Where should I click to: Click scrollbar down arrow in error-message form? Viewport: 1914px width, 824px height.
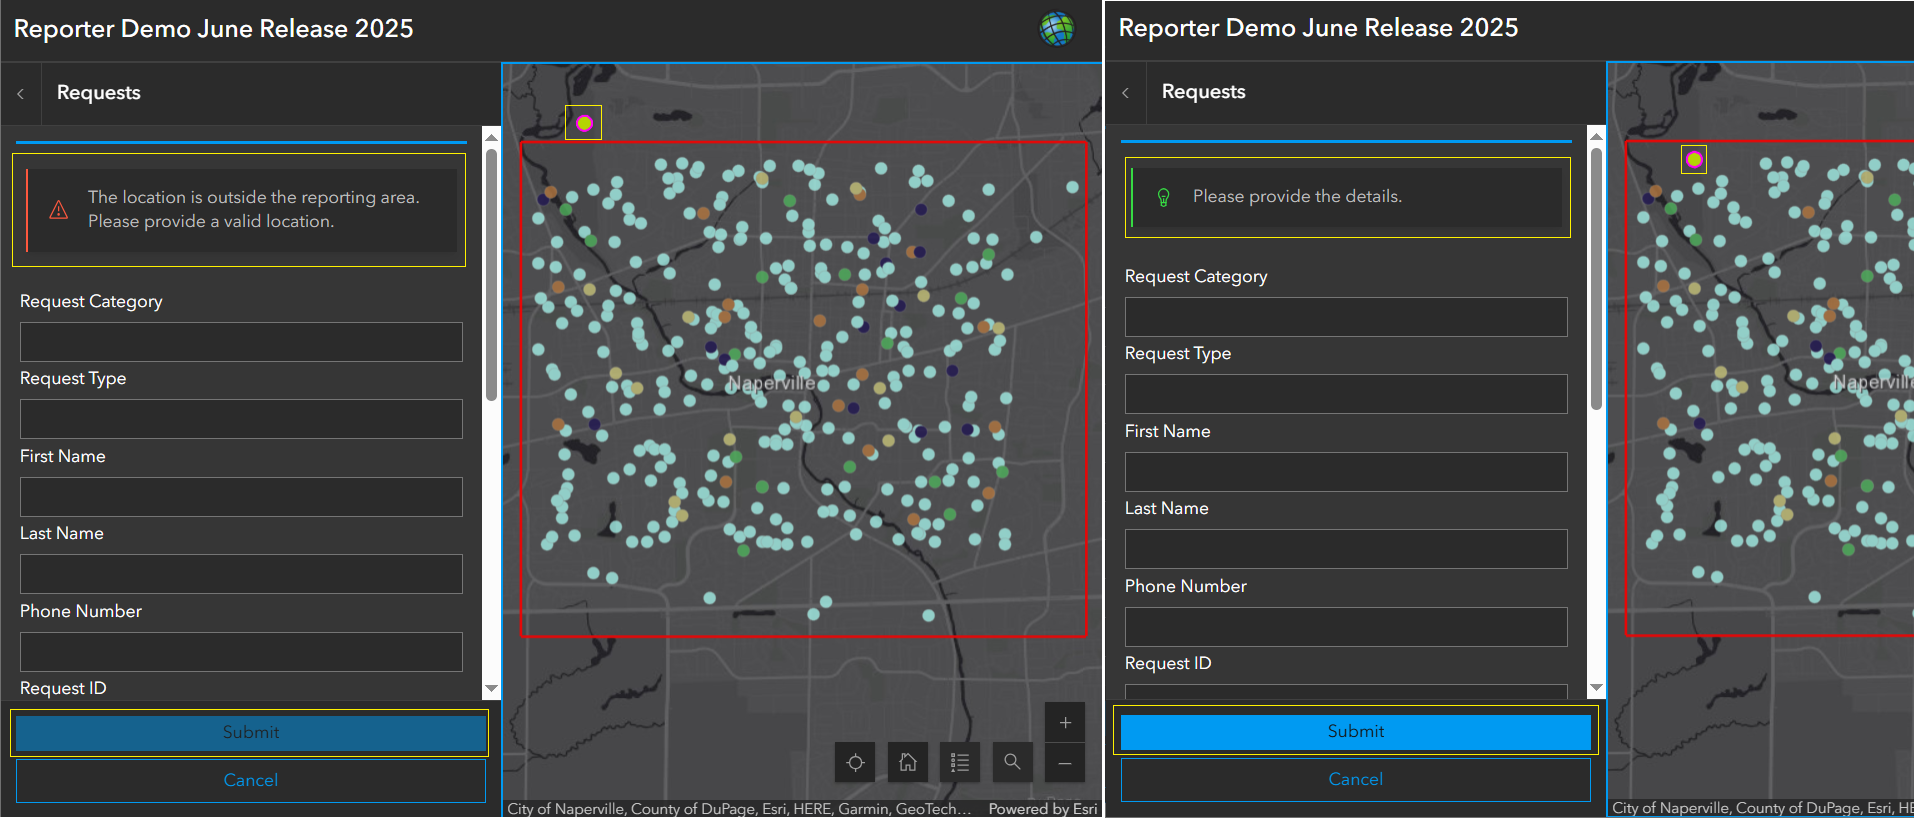pos(491,689)
